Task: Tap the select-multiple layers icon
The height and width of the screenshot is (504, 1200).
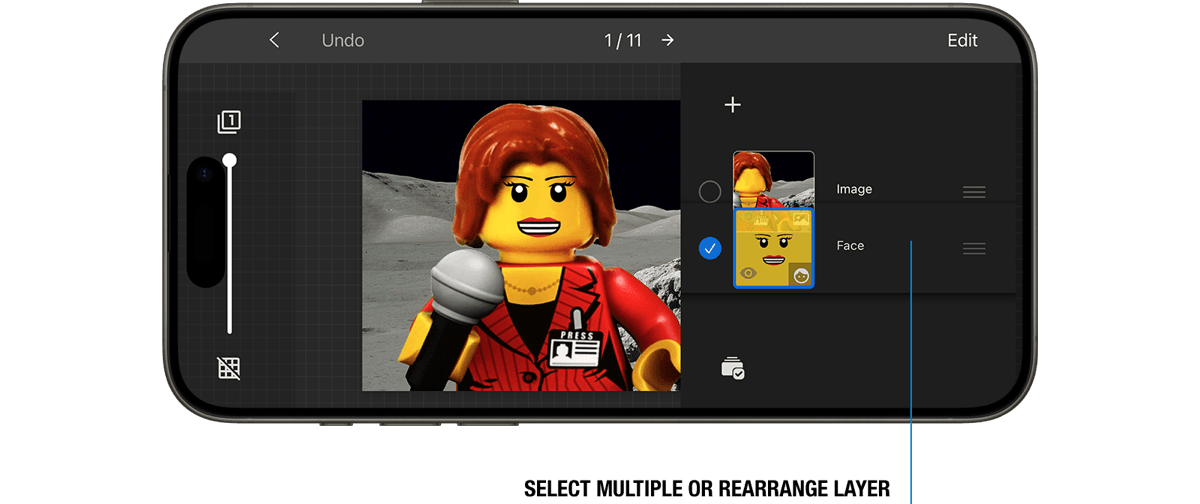Action: (x=733, y=369)
